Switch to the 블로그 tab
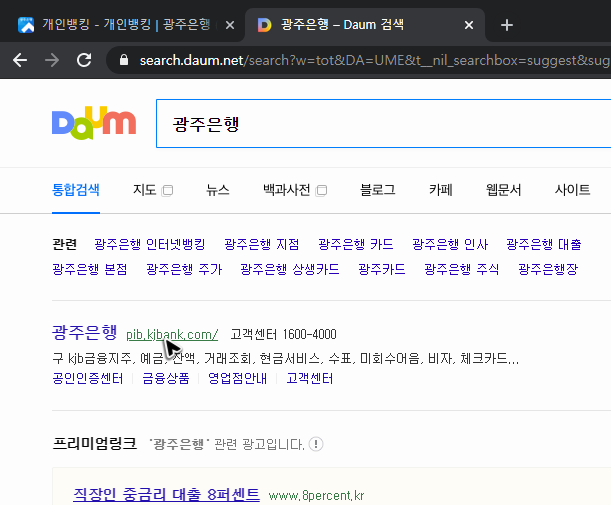Viewport: 611px width, 505px height. coord(378,190)
